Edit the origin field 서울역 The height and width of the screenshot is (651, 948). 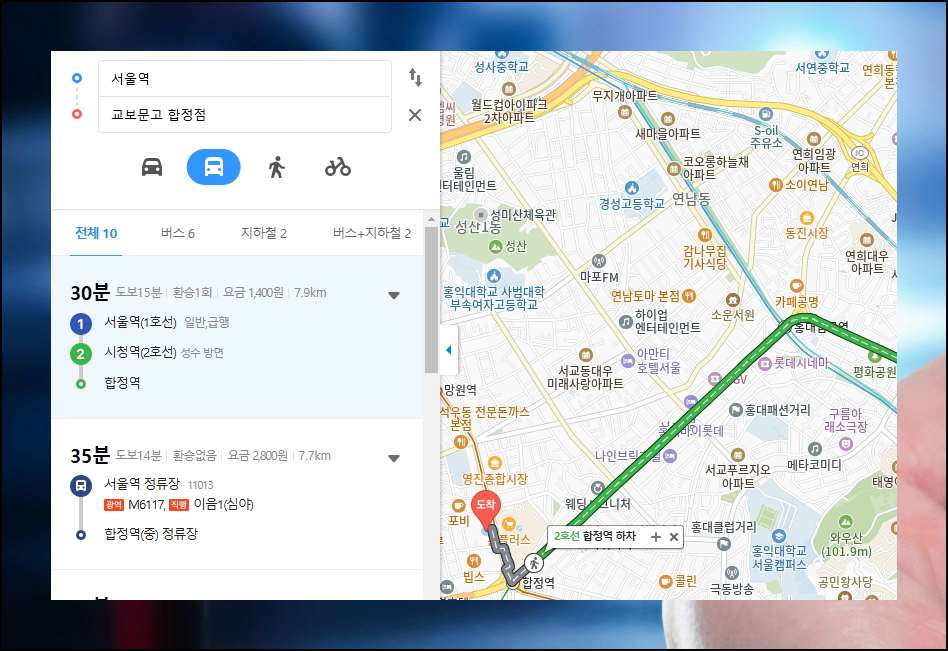[x=245, y=79]
